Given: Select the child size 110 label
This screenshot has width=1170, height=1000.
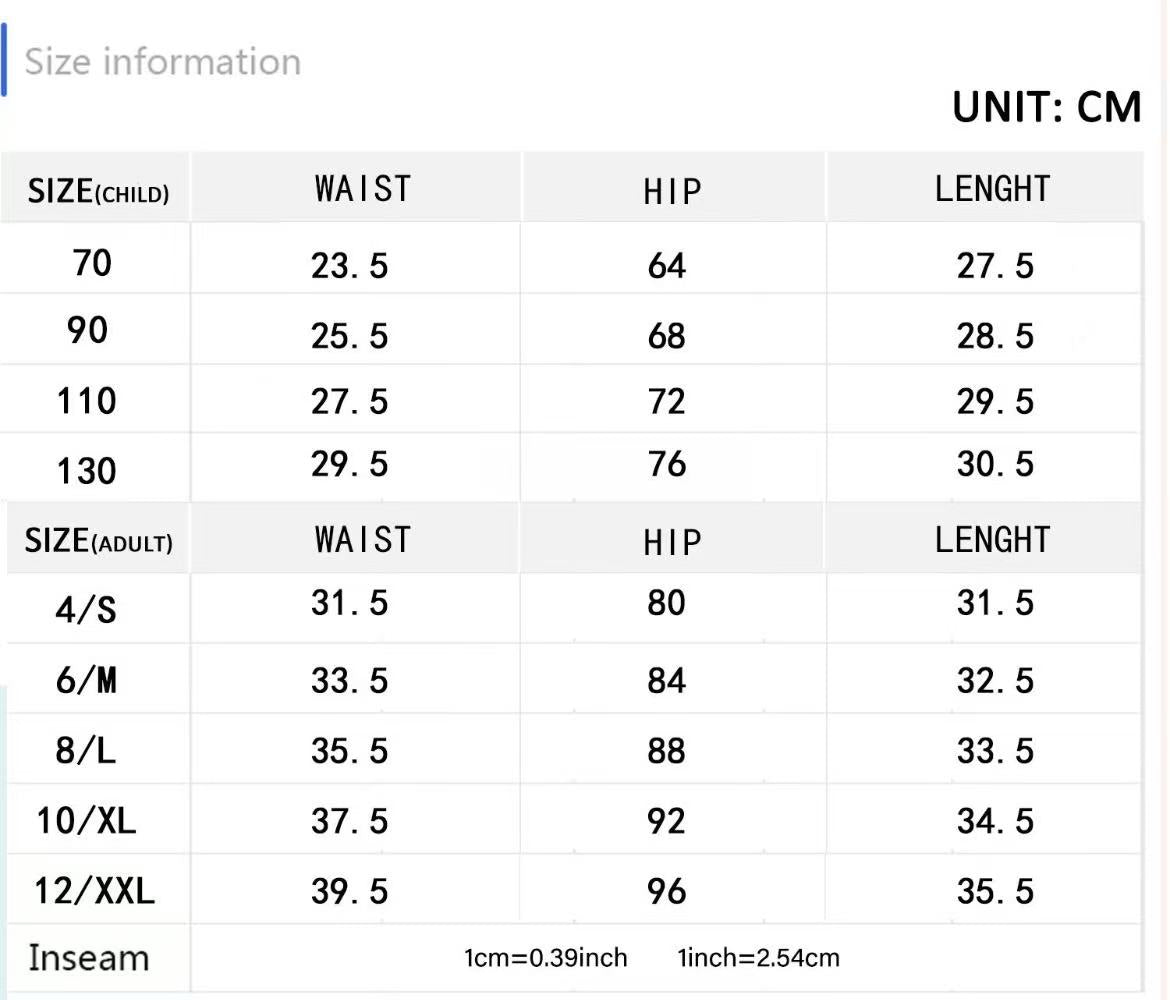Looking at the screenshot, I should (x=87, y=401).
